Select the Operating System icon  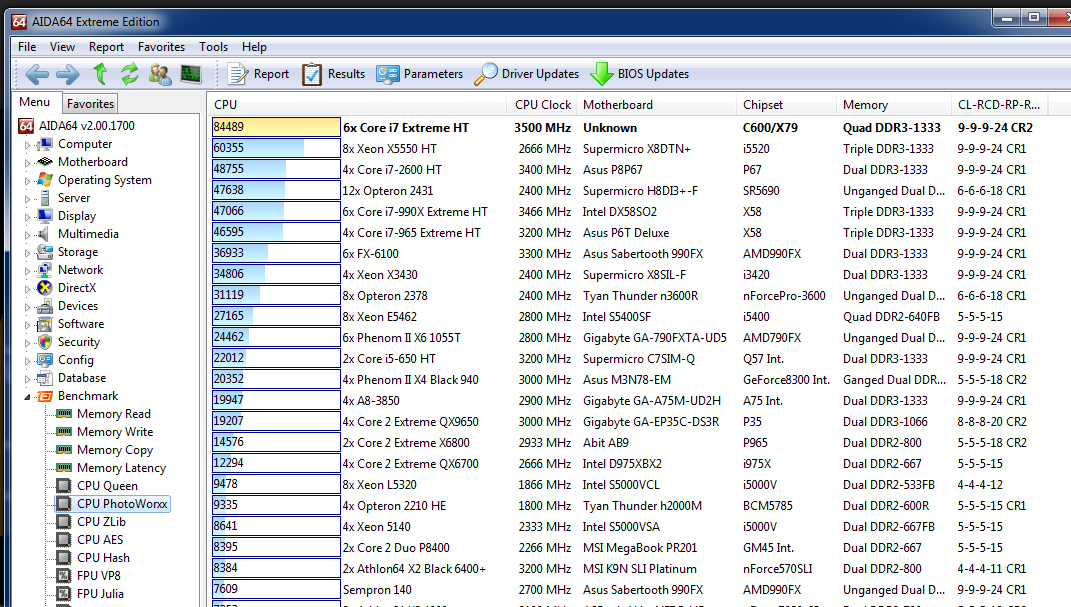pos(45,180)
